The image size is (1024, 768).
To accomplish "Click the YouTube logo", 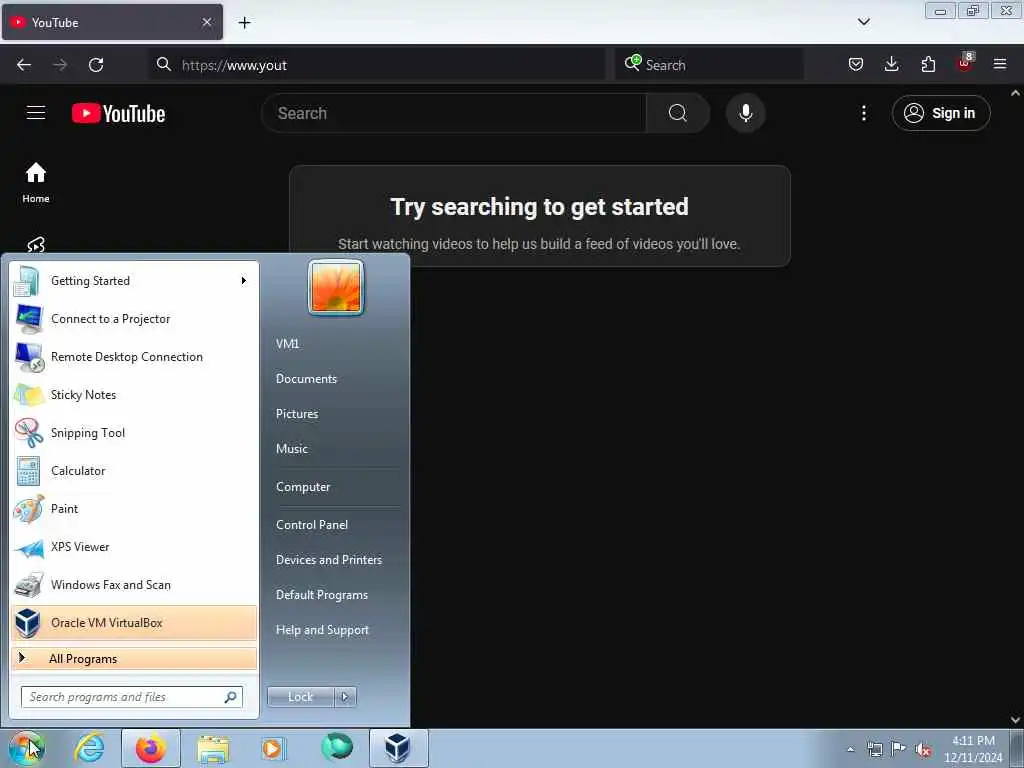I will pyautogui.click(x=118, y=114).
